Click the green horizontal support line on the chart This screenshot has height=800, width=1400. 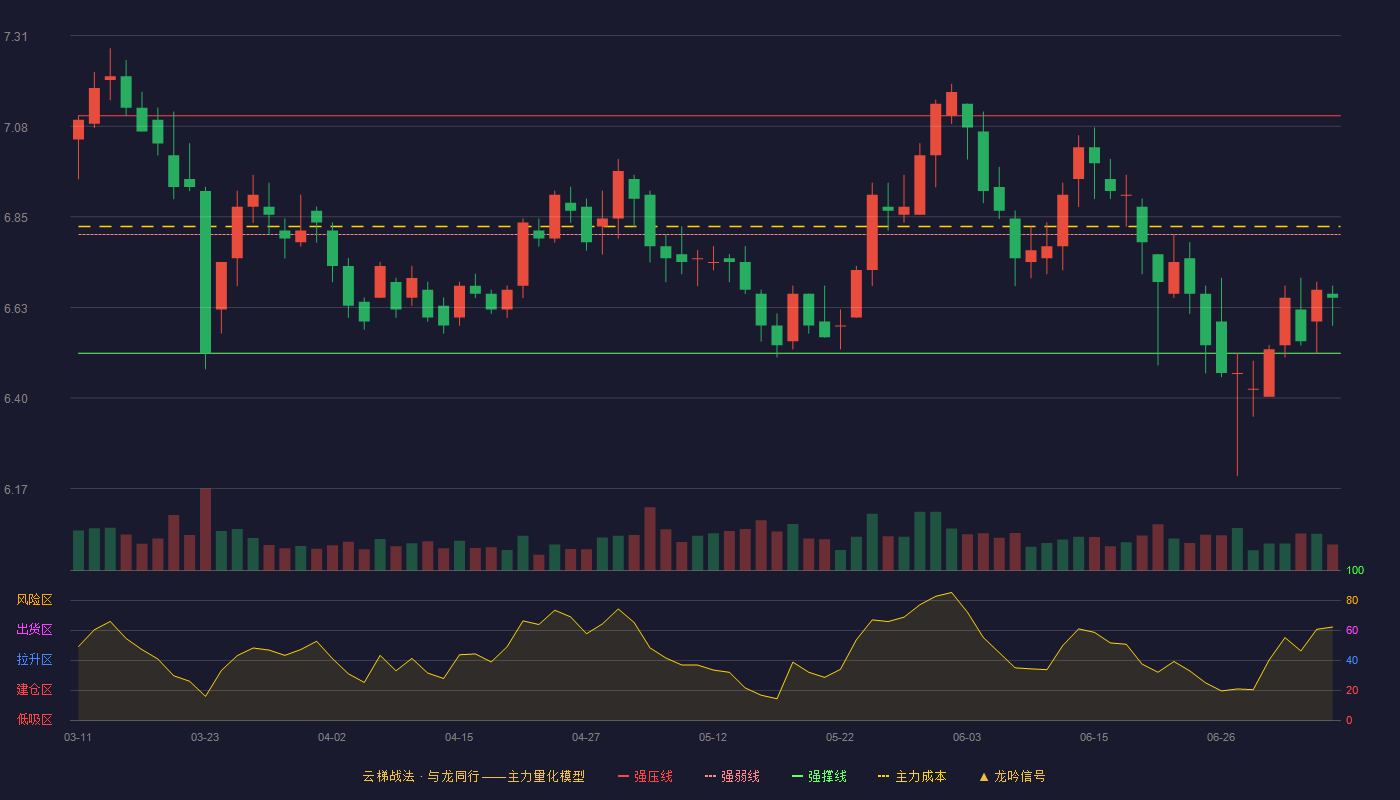(709, 353)
